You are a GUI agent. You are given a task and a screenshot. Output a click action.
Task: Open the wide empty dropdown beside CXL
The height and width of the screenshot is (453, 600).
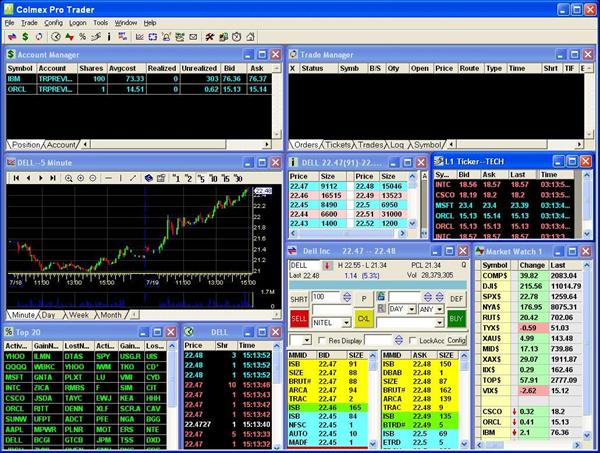440,323
